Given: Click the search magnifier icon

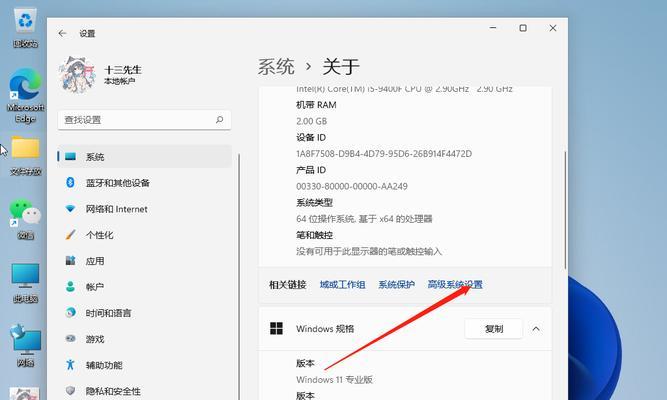Looking at the screenshot, I should 219,120.
